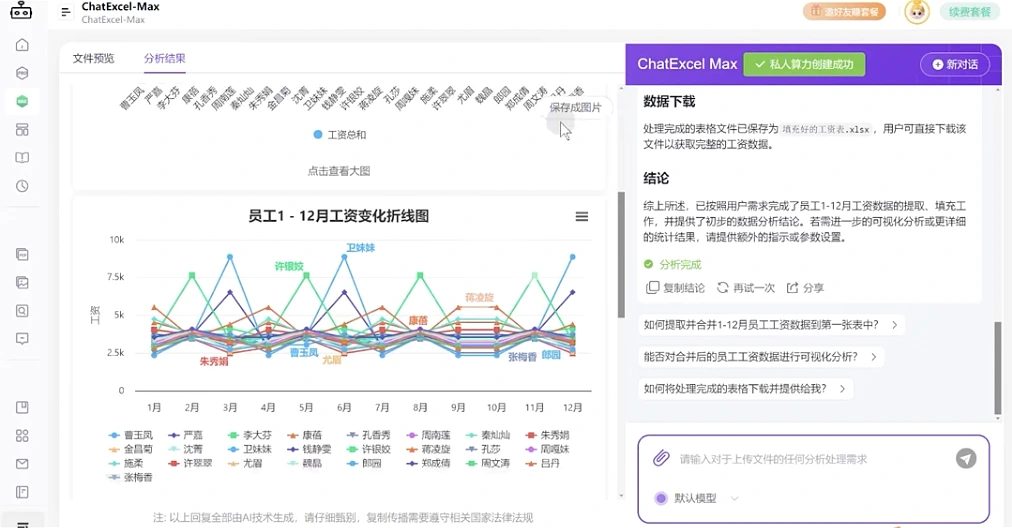This screenshot has height=528, width=1012.
Task: Switch to the 文件预览 tab
Action: coord(94,58)
